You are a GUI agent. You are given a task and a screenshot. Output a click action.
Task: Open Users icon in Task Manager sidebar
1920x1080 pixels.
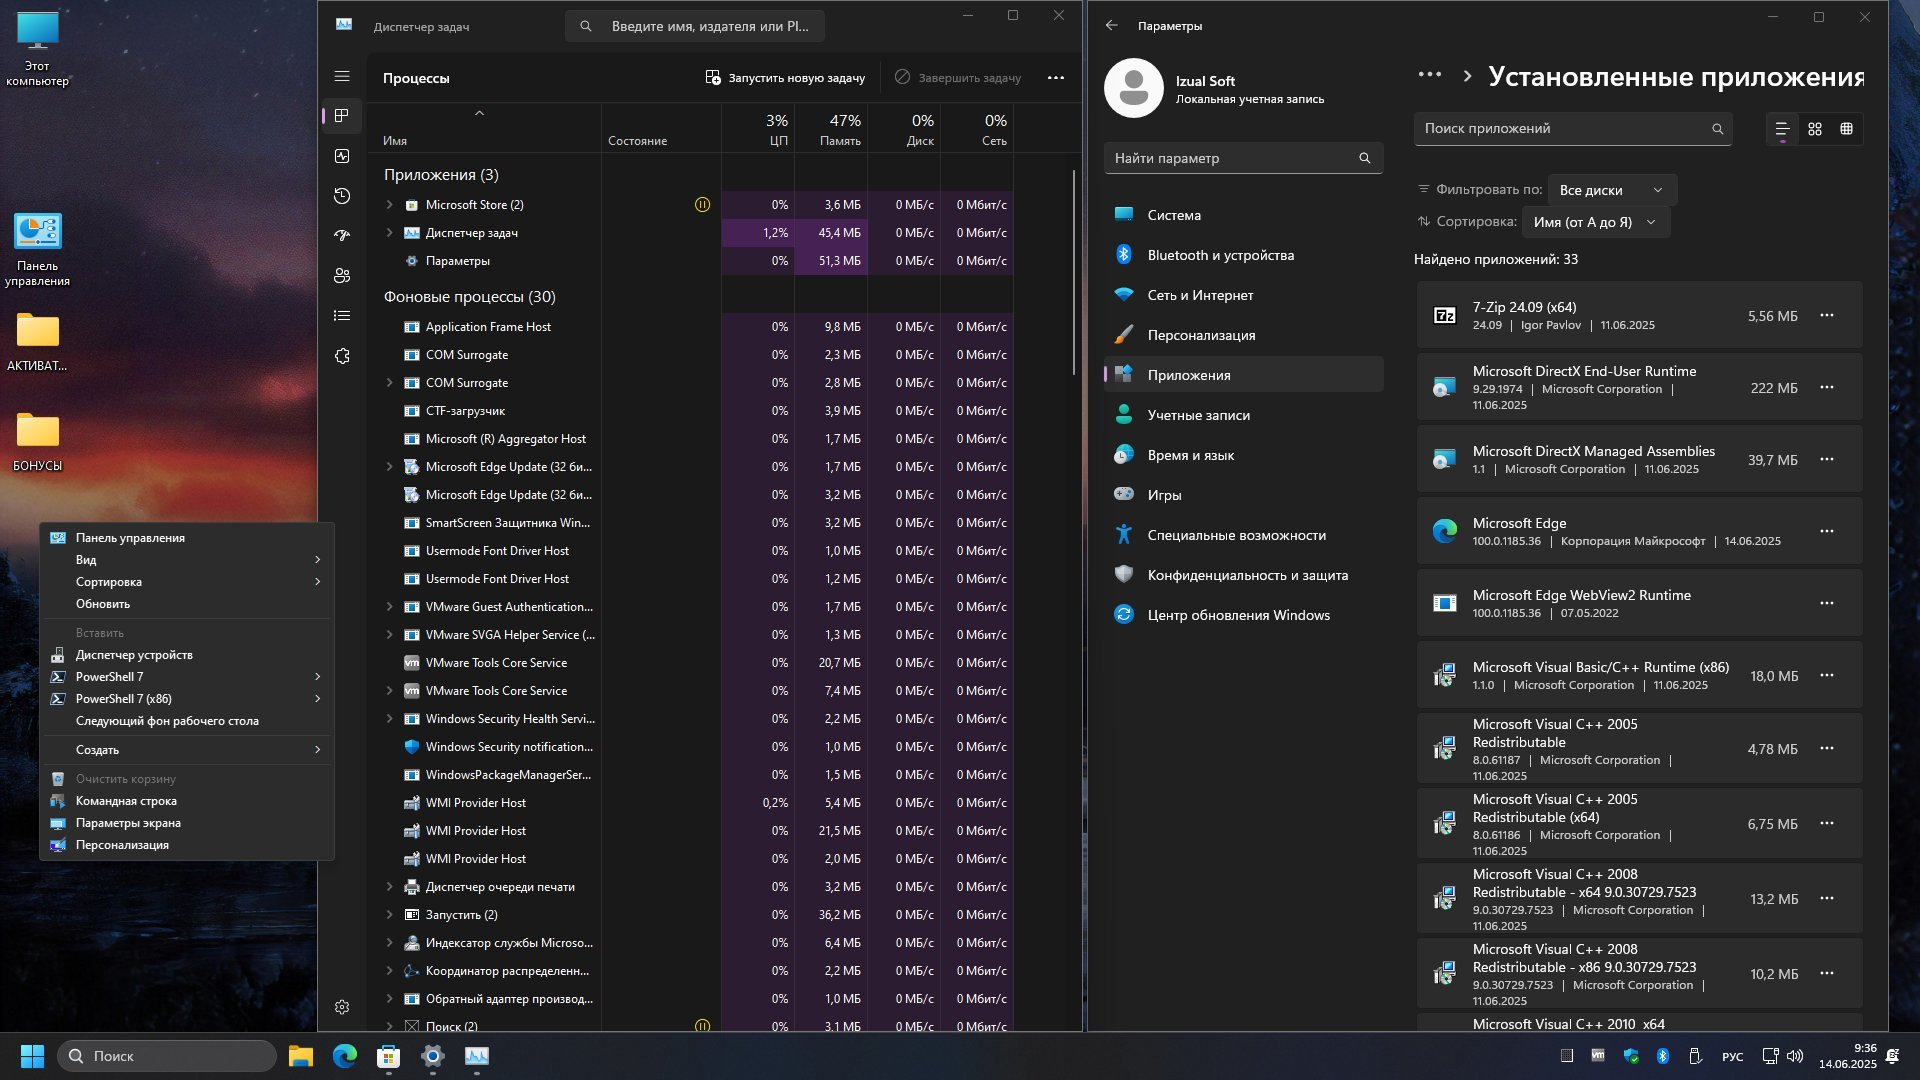(342, 276)
